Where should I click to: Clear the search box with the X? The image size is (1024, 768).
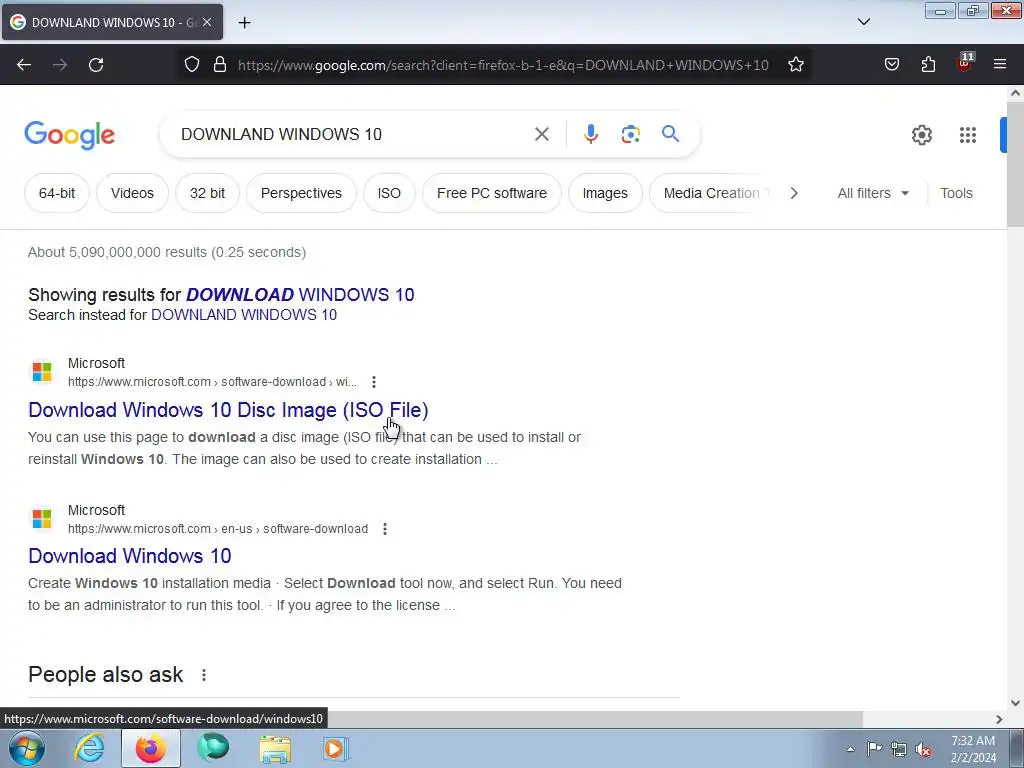pyautogui.click(x=541, y=135)
